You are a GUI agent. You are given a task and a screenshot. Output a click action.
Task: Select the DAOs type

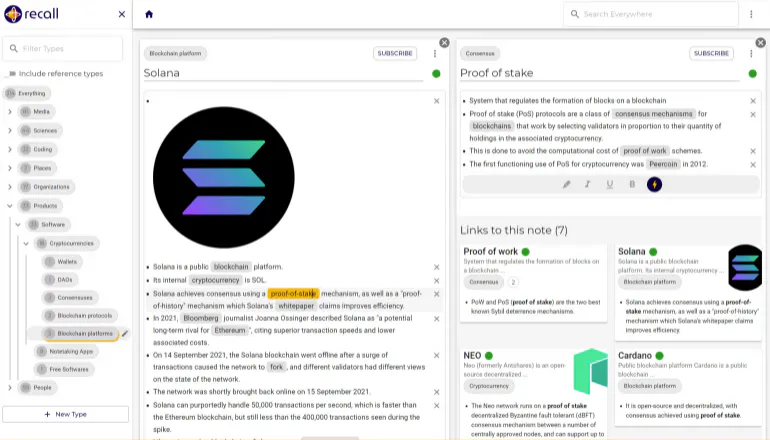[x=60, y=280]
